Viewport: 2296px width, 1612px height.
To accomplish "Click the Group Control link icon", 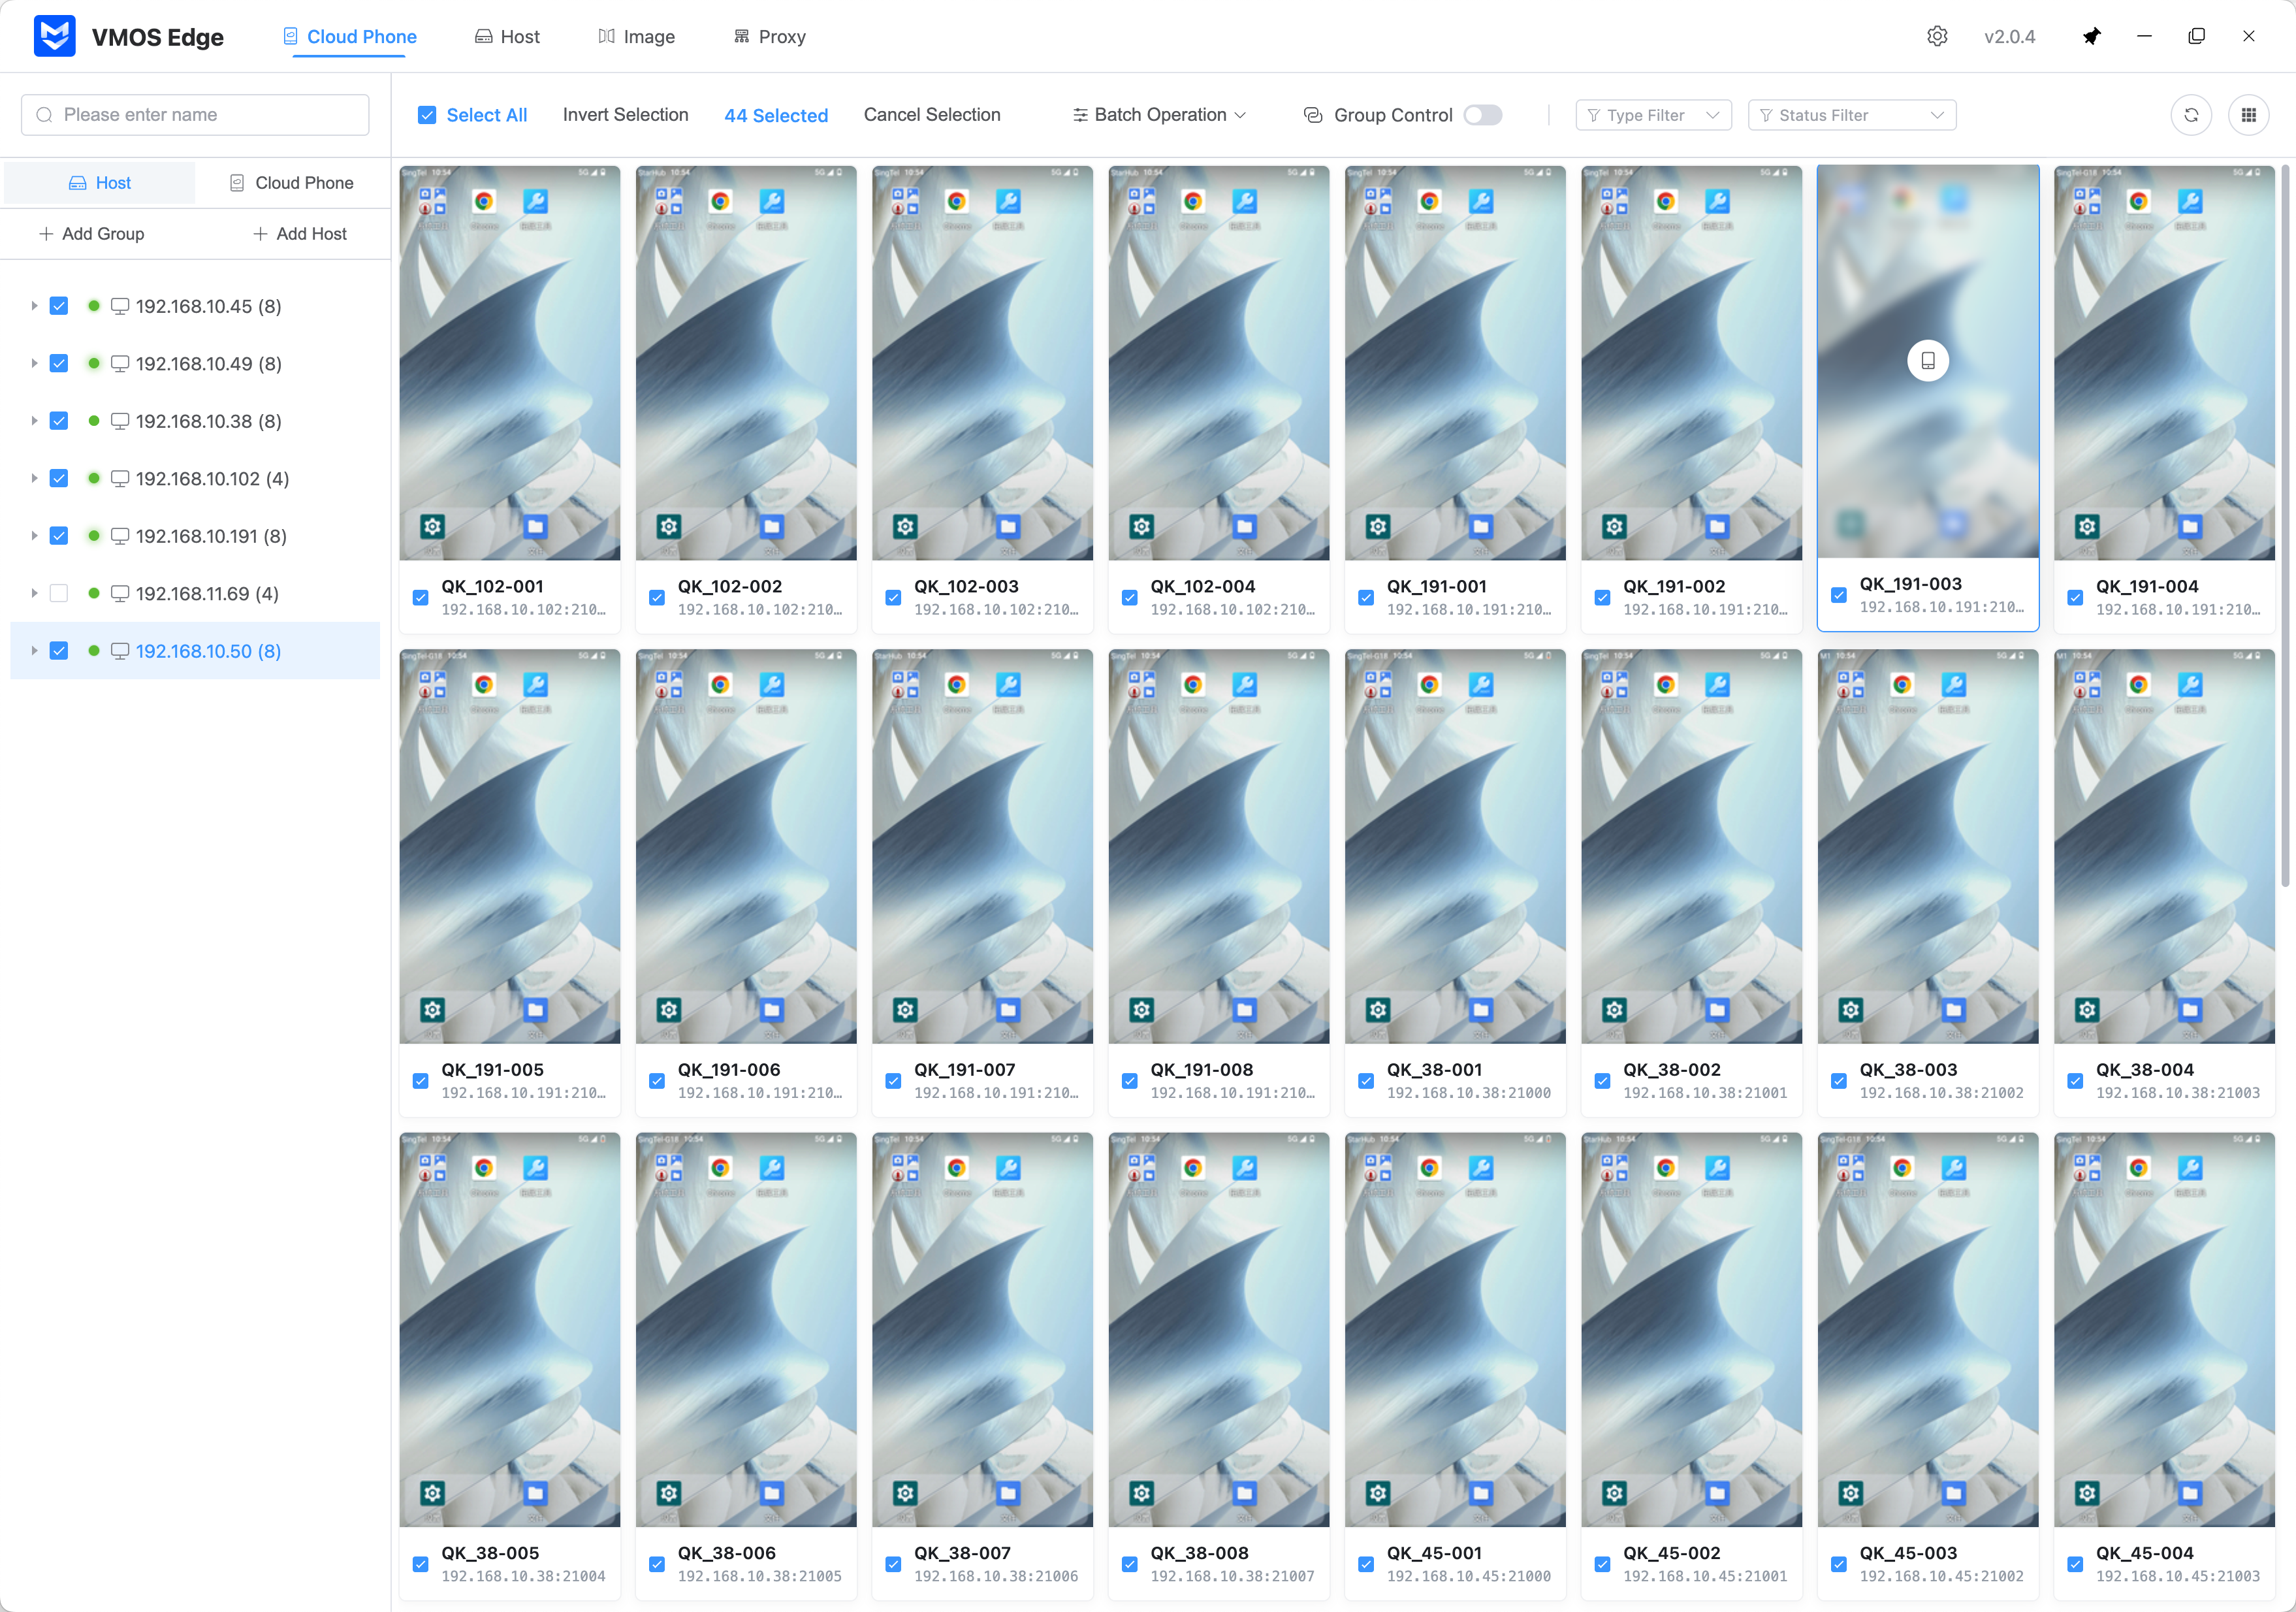I will click(x=1313, y=114).
